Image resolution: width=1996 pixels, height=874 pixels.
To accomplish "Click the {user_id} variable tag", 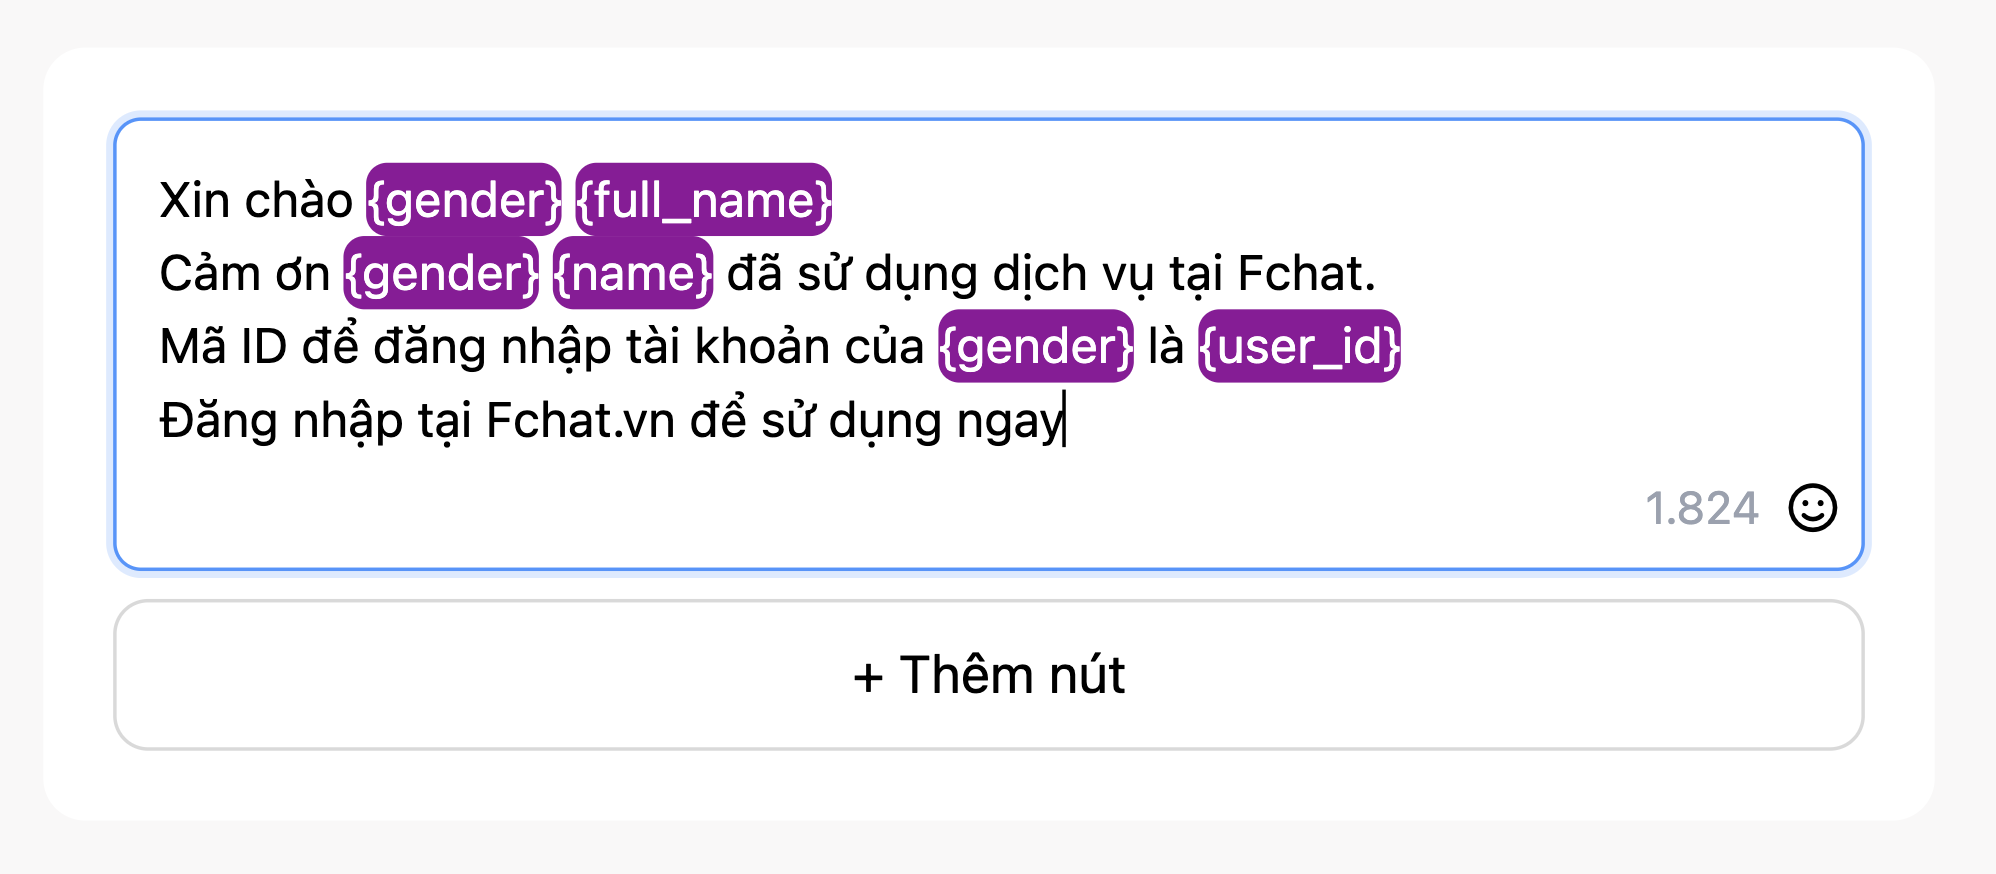I will pos(1299,347).
